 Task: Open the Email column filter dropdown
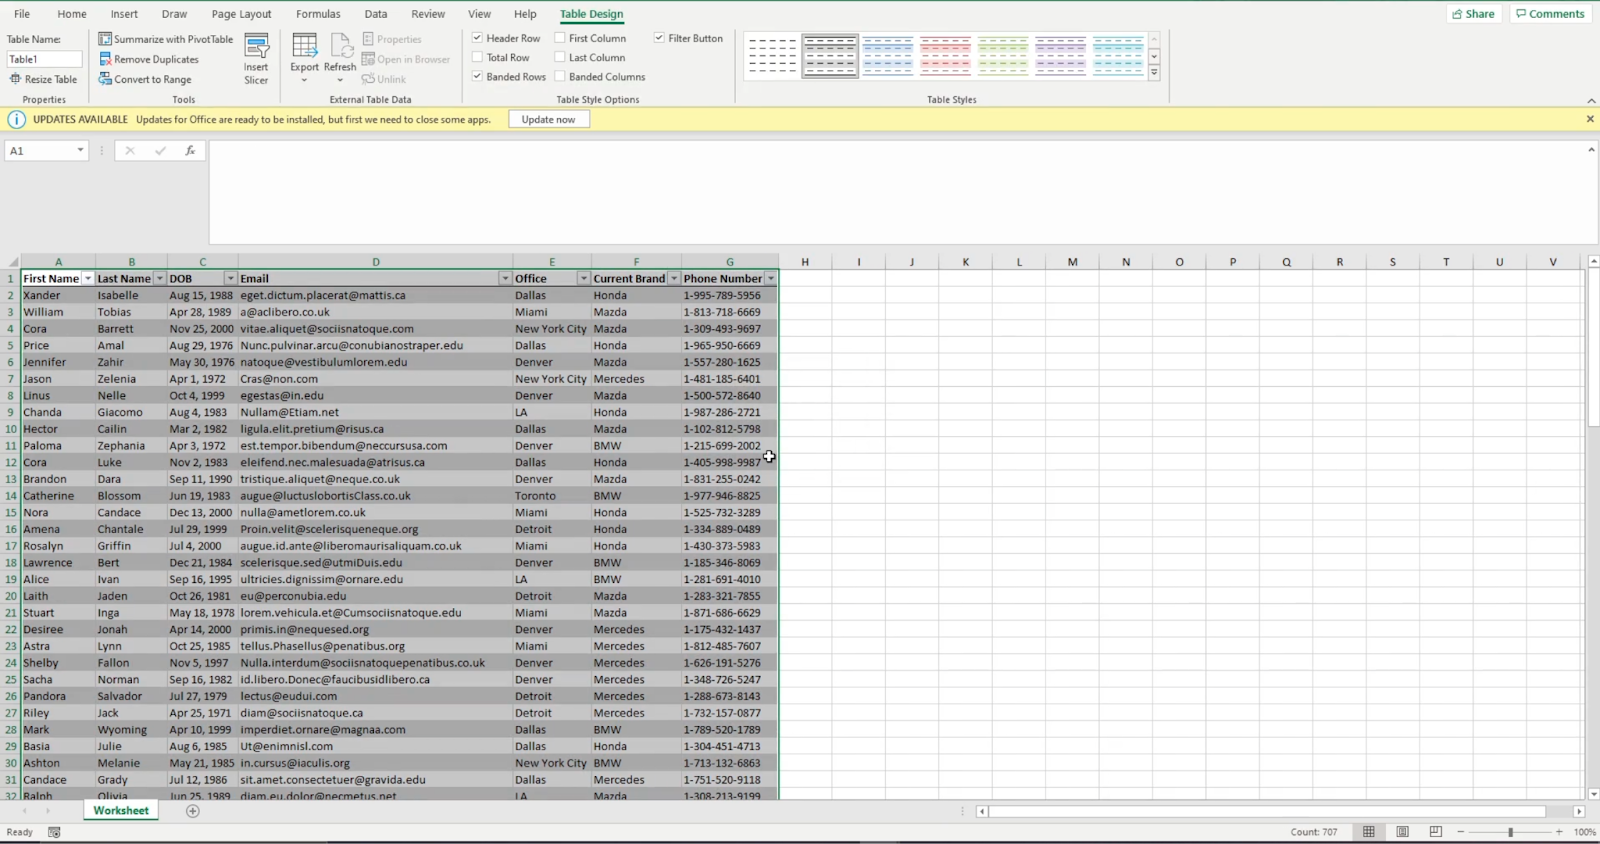click(x=505, y=279)
